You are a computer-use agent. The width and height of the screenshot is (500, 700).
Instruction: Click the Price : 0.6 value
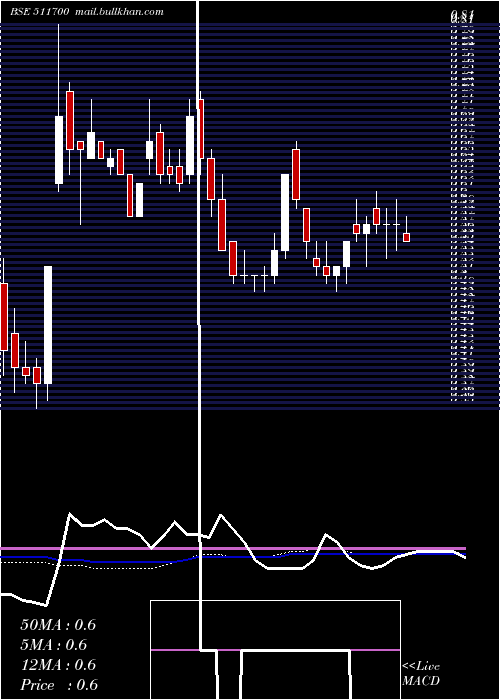click(x=59, y=685)
